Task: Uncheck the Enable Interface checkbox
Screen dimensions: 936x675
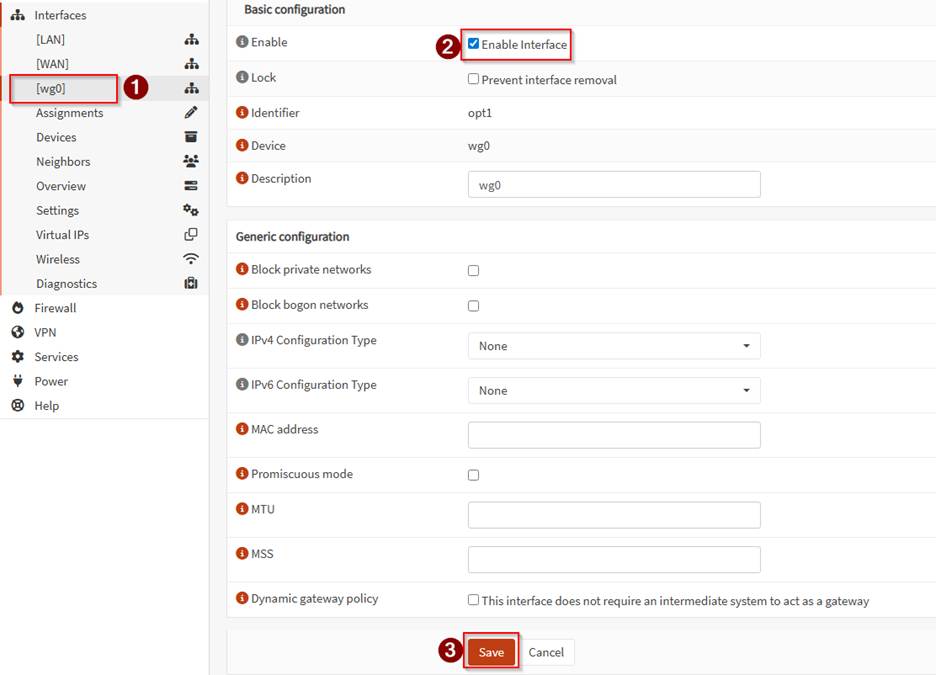Action: (474, 44)
